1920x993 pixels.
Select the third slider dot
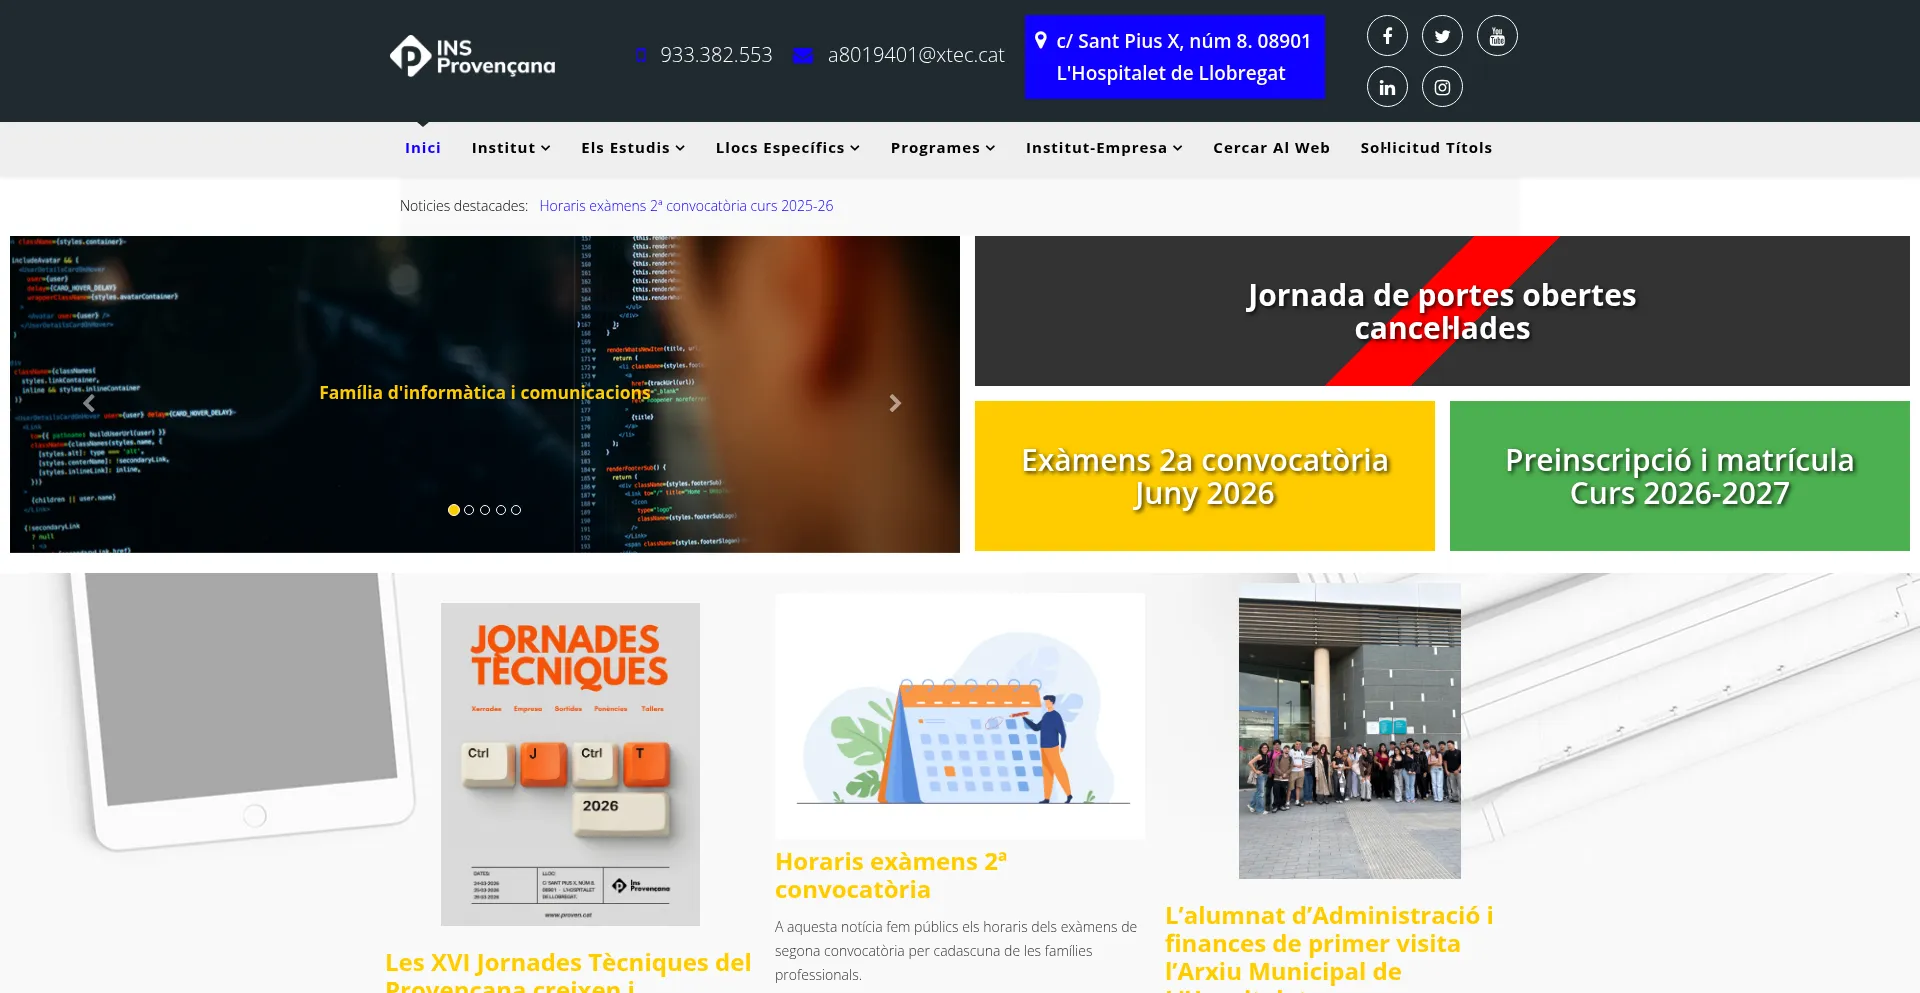[485, 510]
